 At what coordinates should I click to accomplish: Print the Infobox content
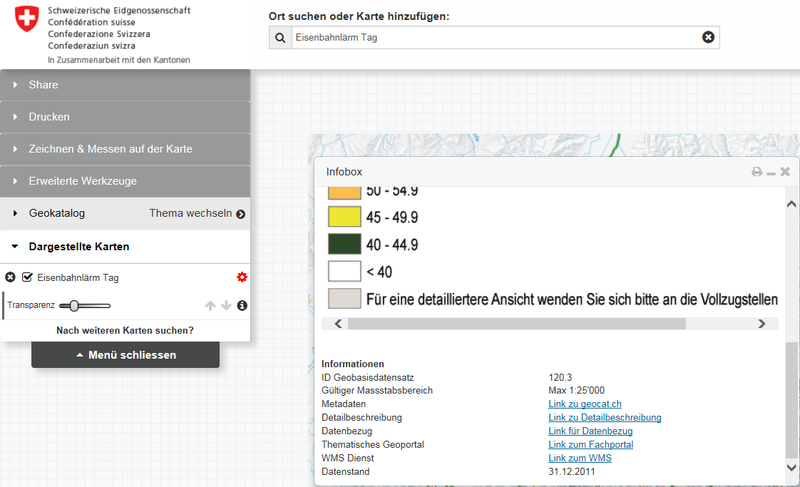tap(757, 172)
